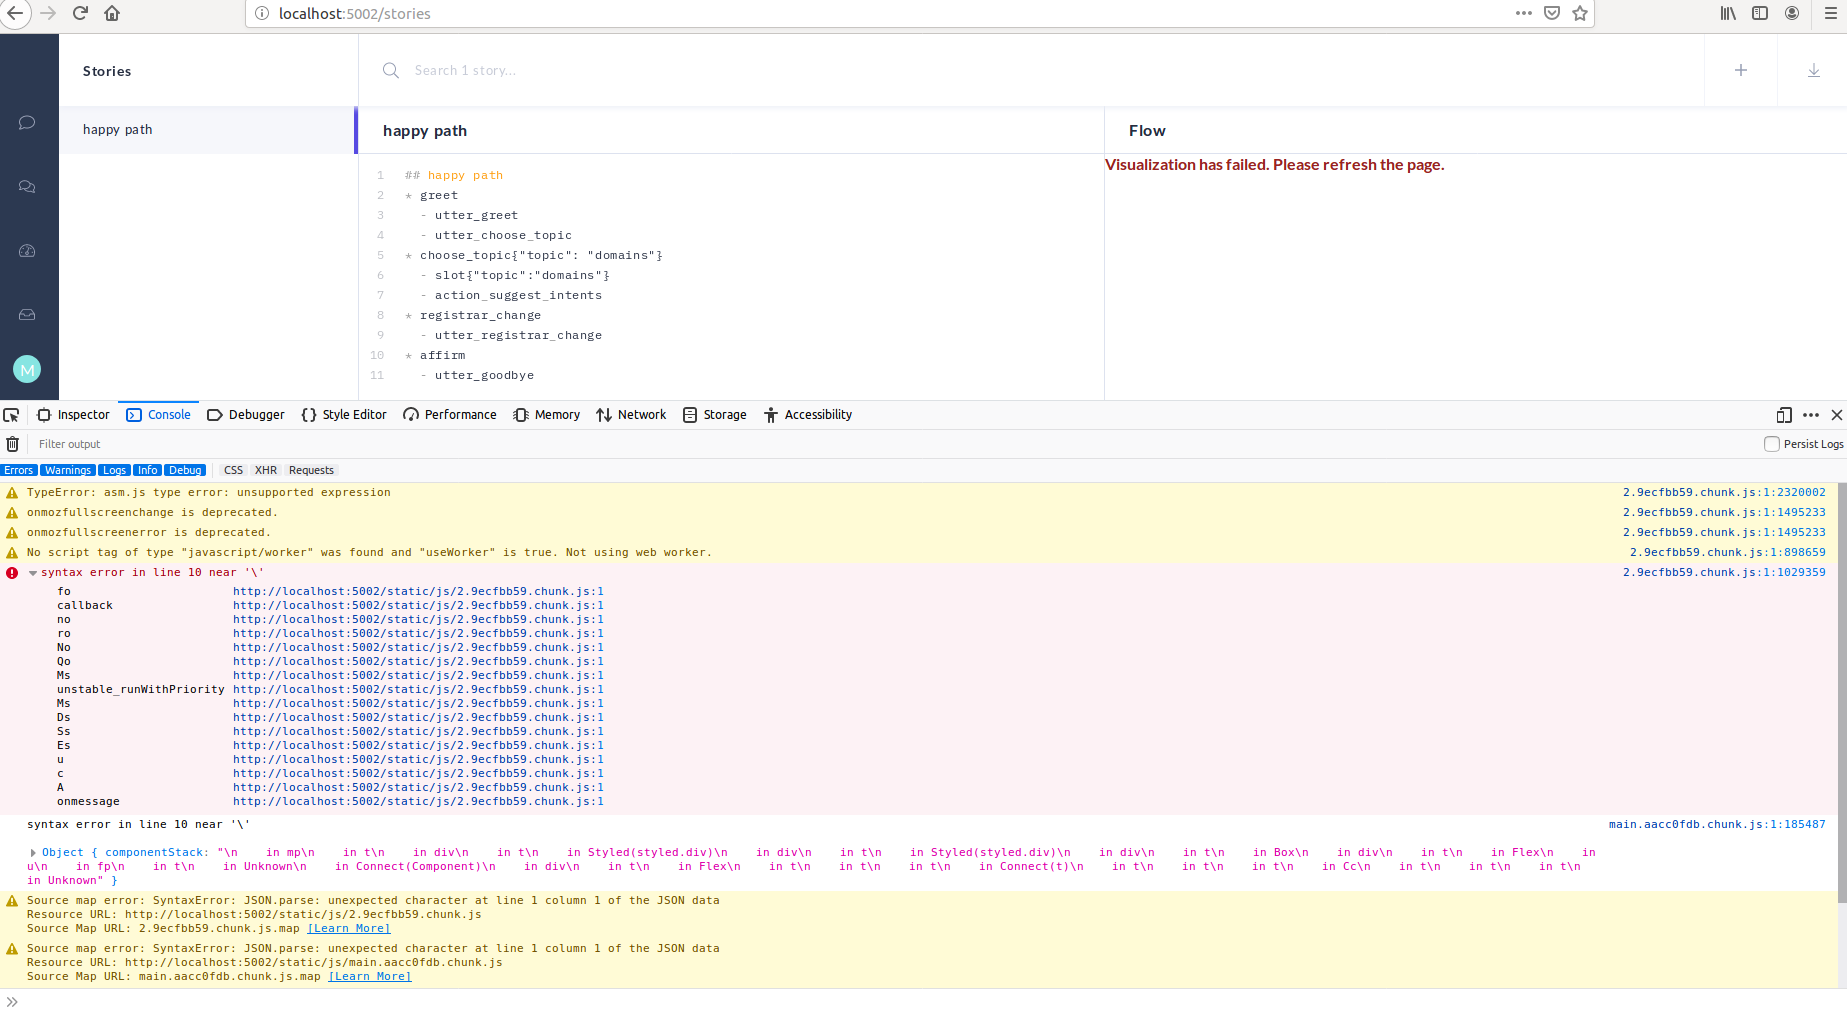The height and width of the screenshot is (1013, 1847).
Task: Collapse the syntax error stack trace
Action: point(33,573)
